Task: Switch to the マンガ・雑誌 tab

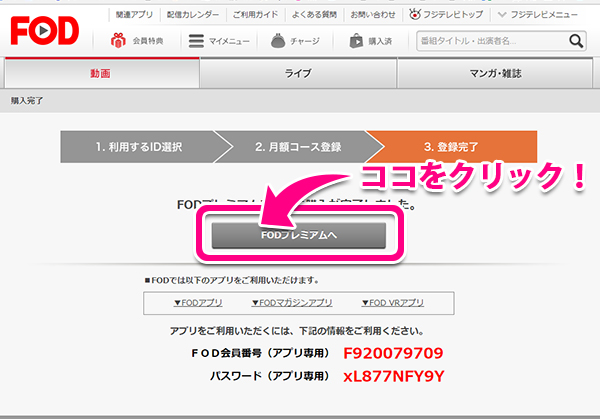Action: pos(495,73)
